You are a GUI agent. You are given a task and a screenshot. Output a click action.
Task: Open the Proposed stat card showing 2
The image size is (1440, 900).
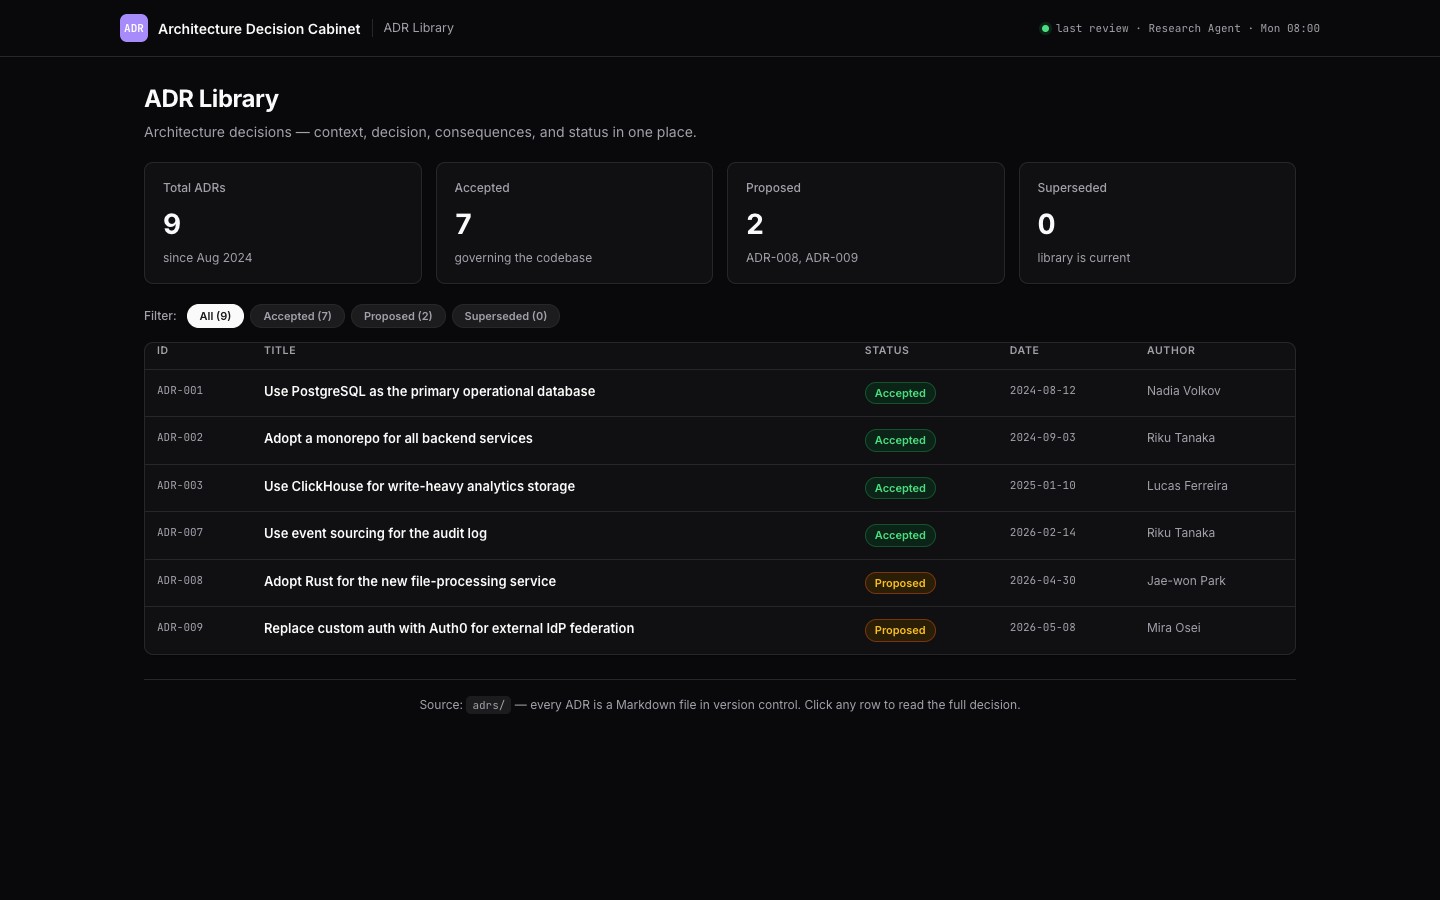click(x=866, y=223)
